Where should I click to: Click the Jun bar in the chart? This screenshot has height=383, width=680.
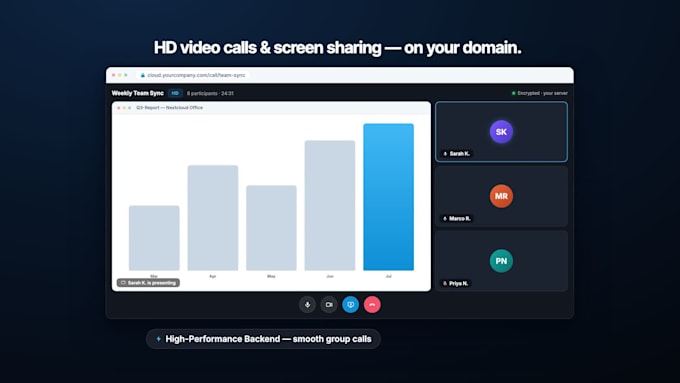330,205
